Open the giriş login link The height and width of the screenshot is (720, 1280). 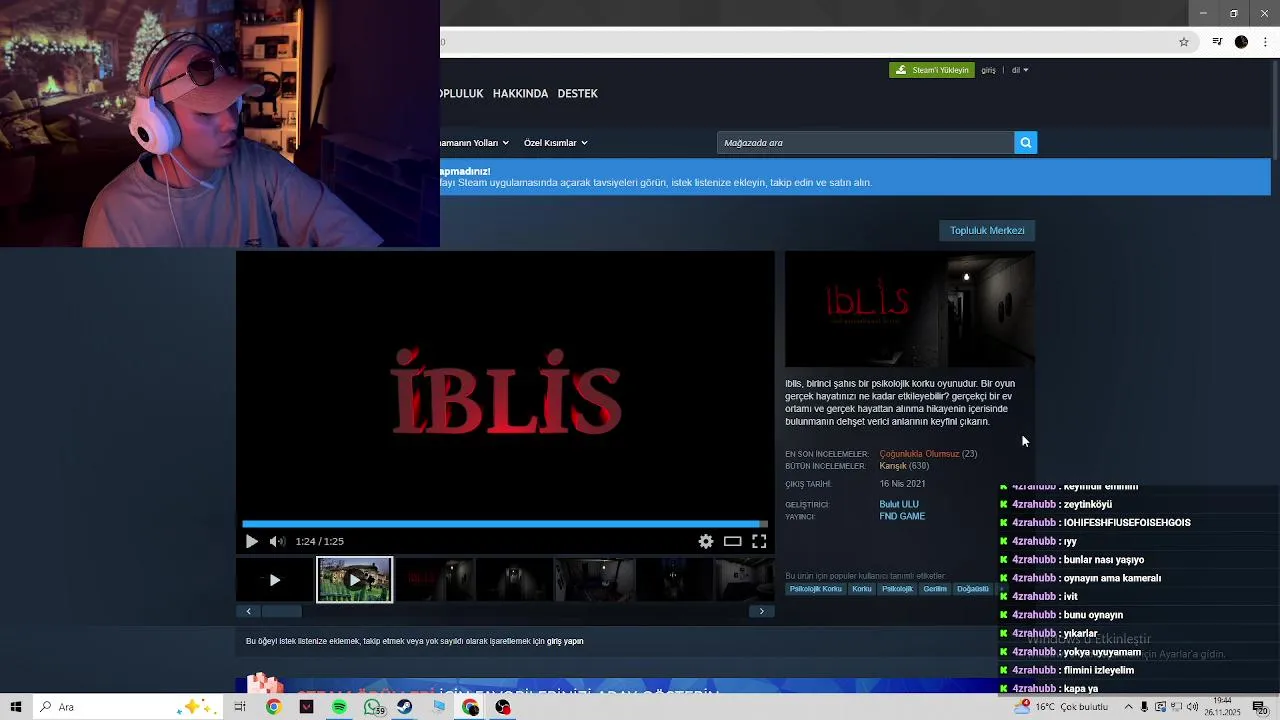pos(988,70)
